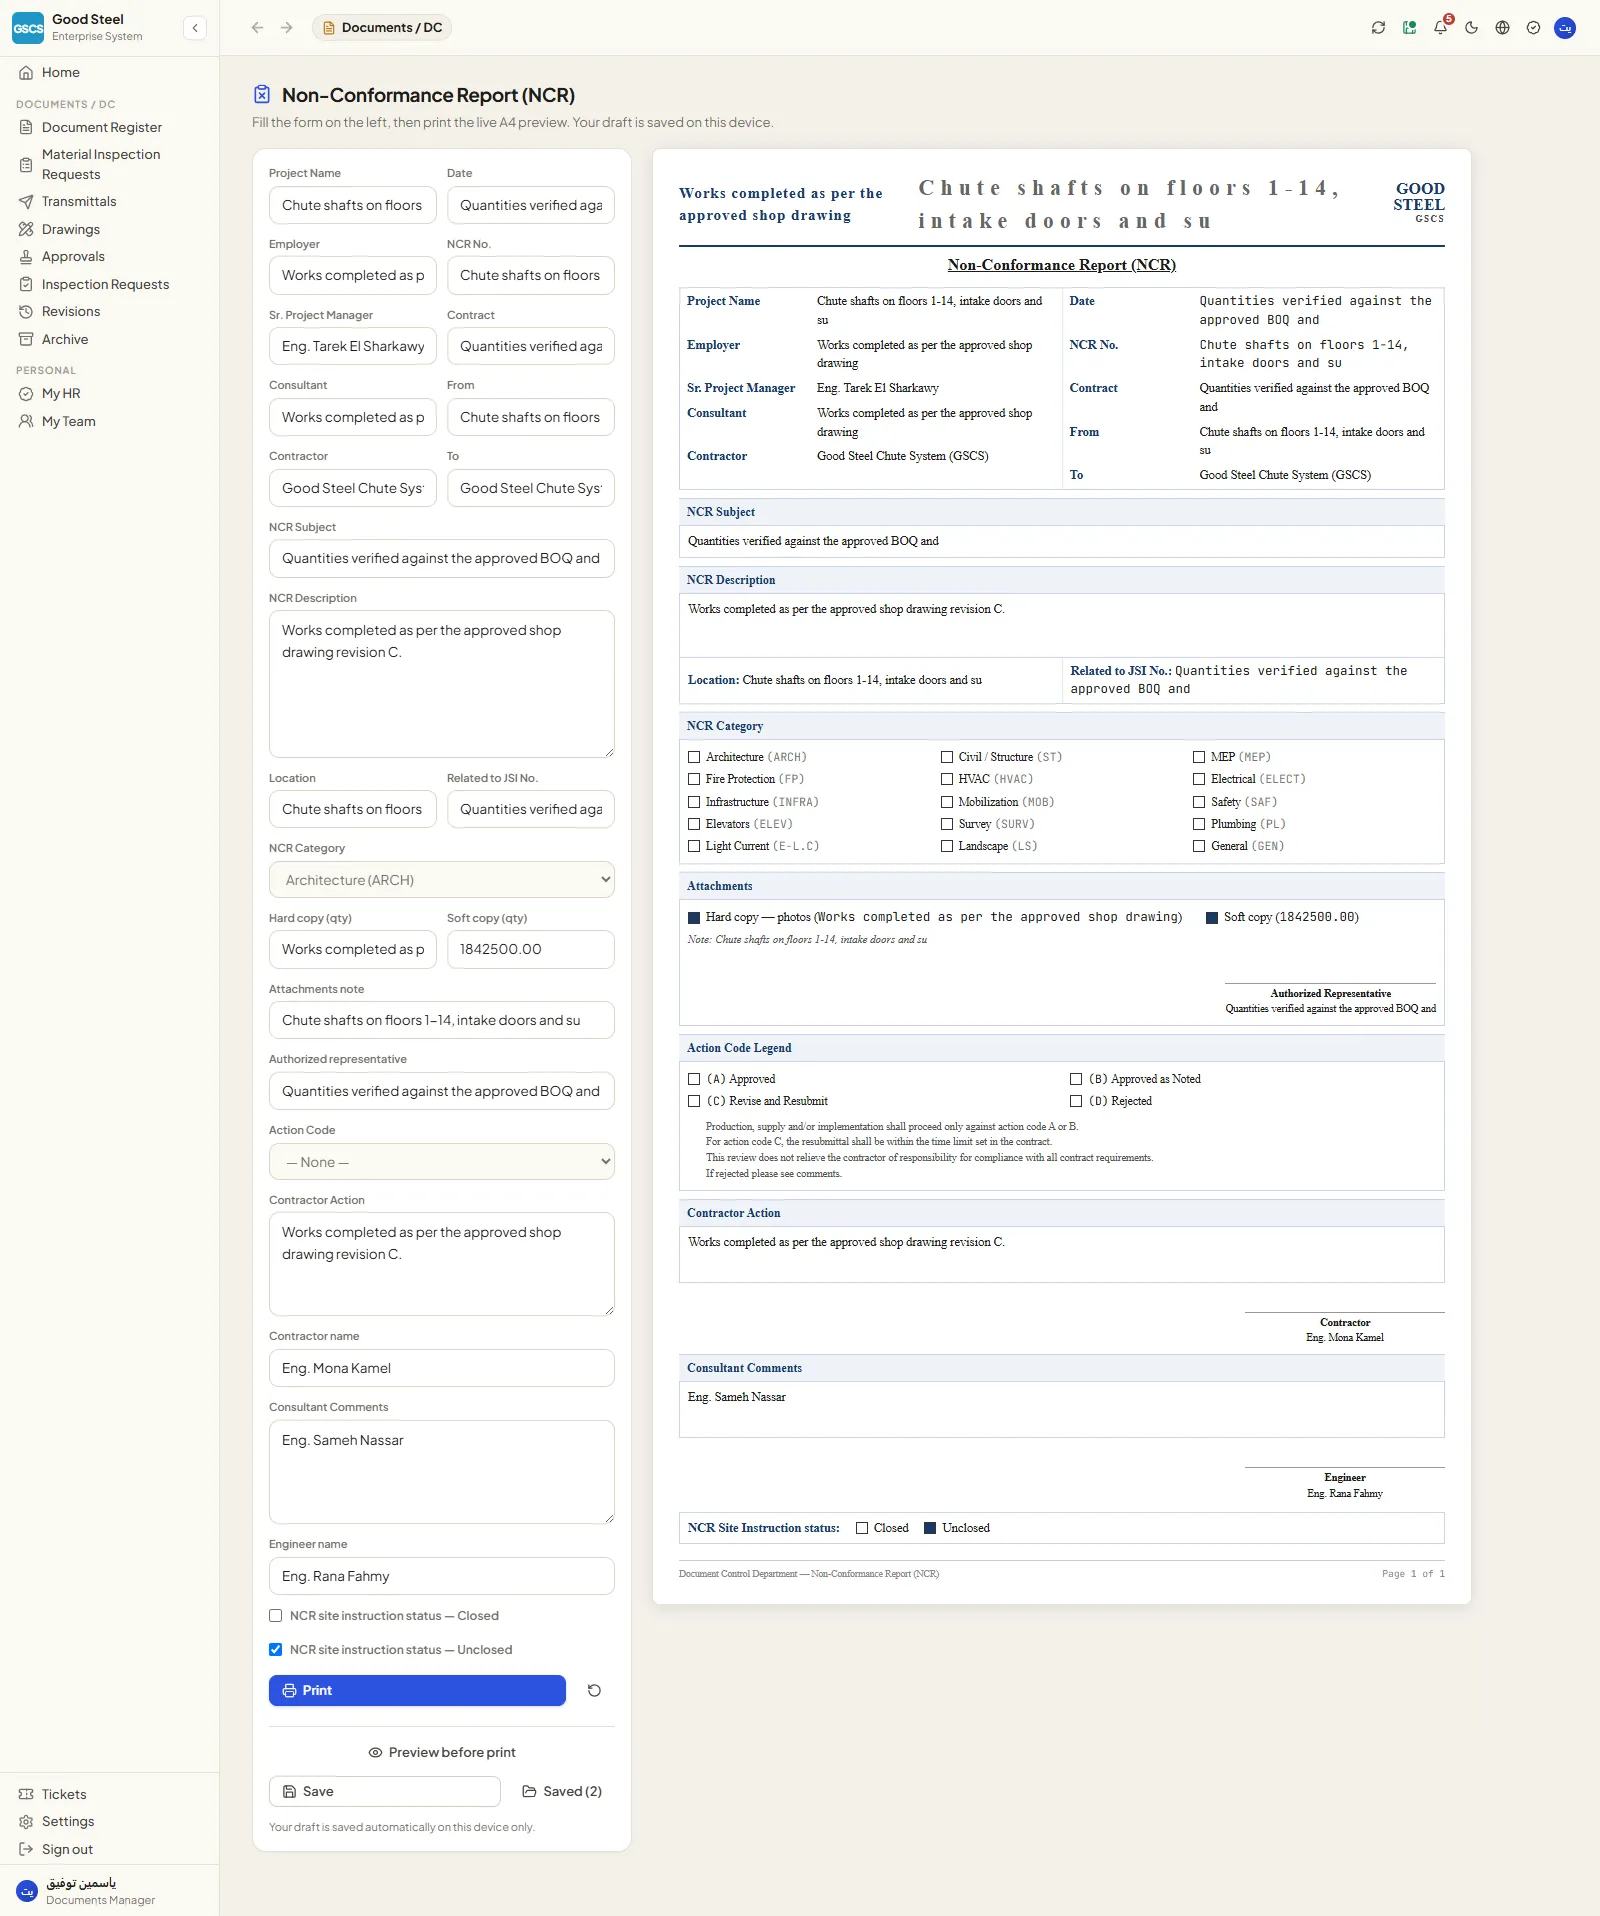
Task: Click Preview before print
Action: (442, 1752)
